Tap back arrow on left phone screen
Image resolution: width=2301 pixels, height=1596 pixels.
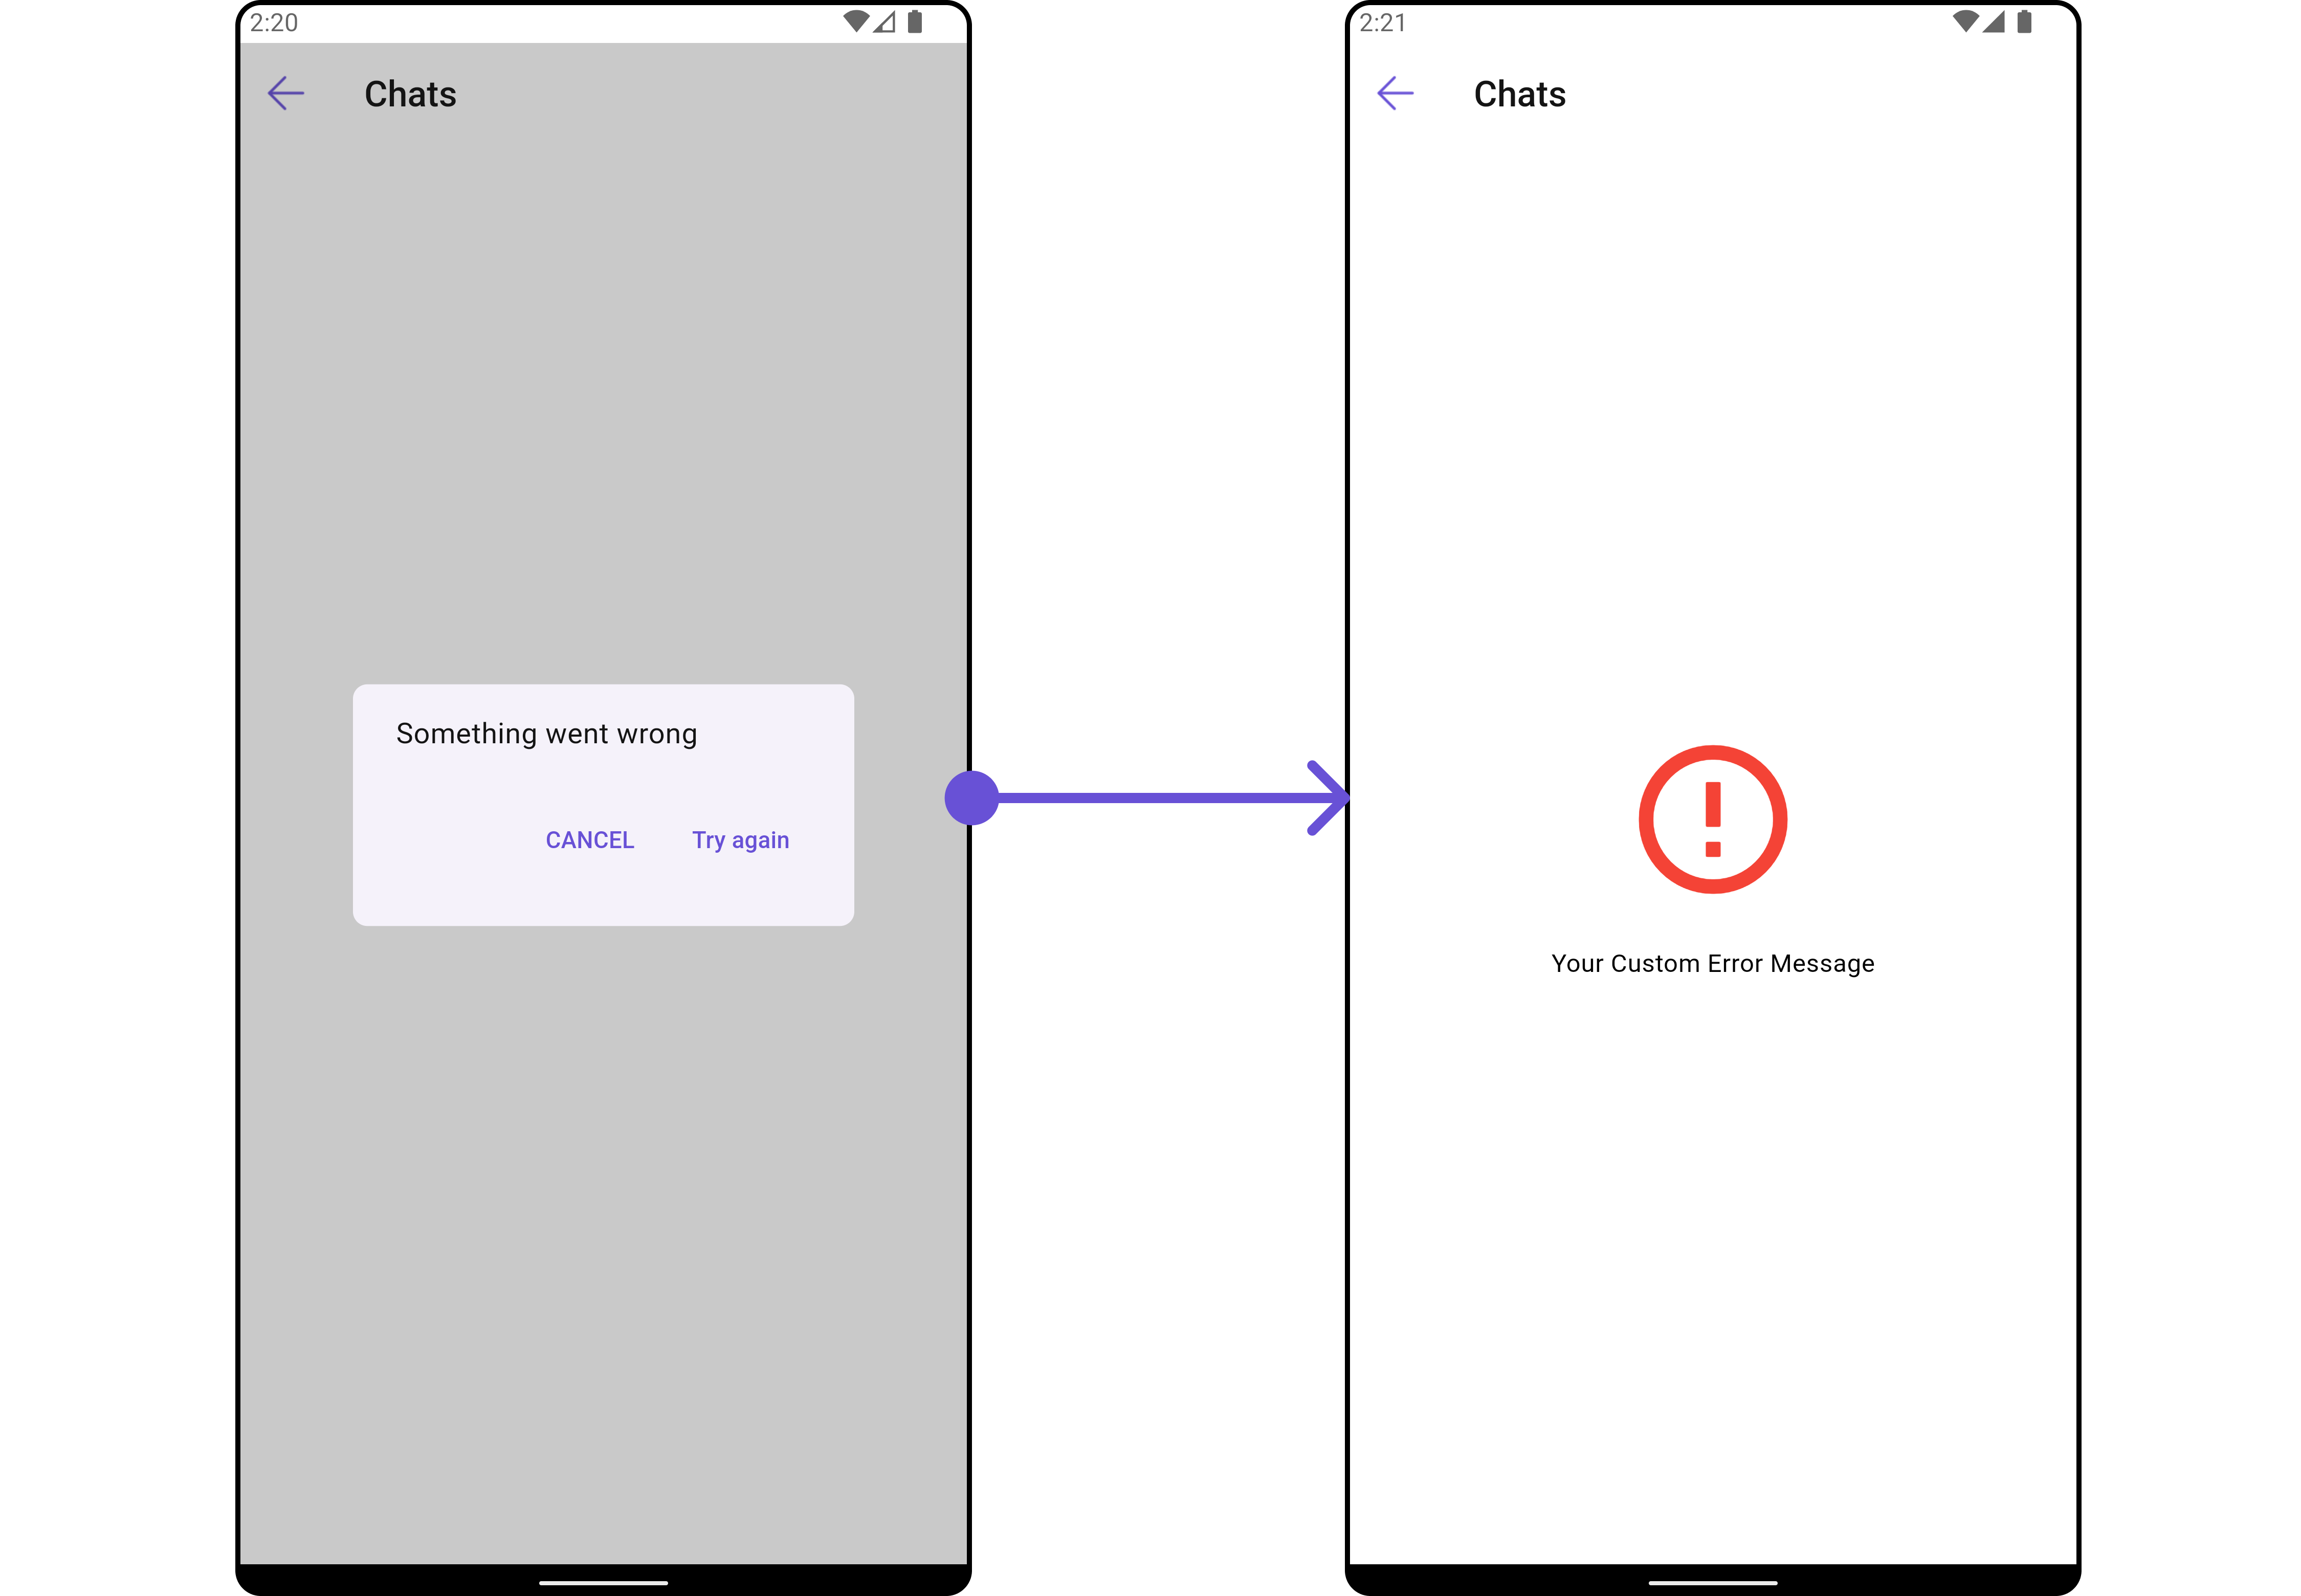tap(286, 94)
